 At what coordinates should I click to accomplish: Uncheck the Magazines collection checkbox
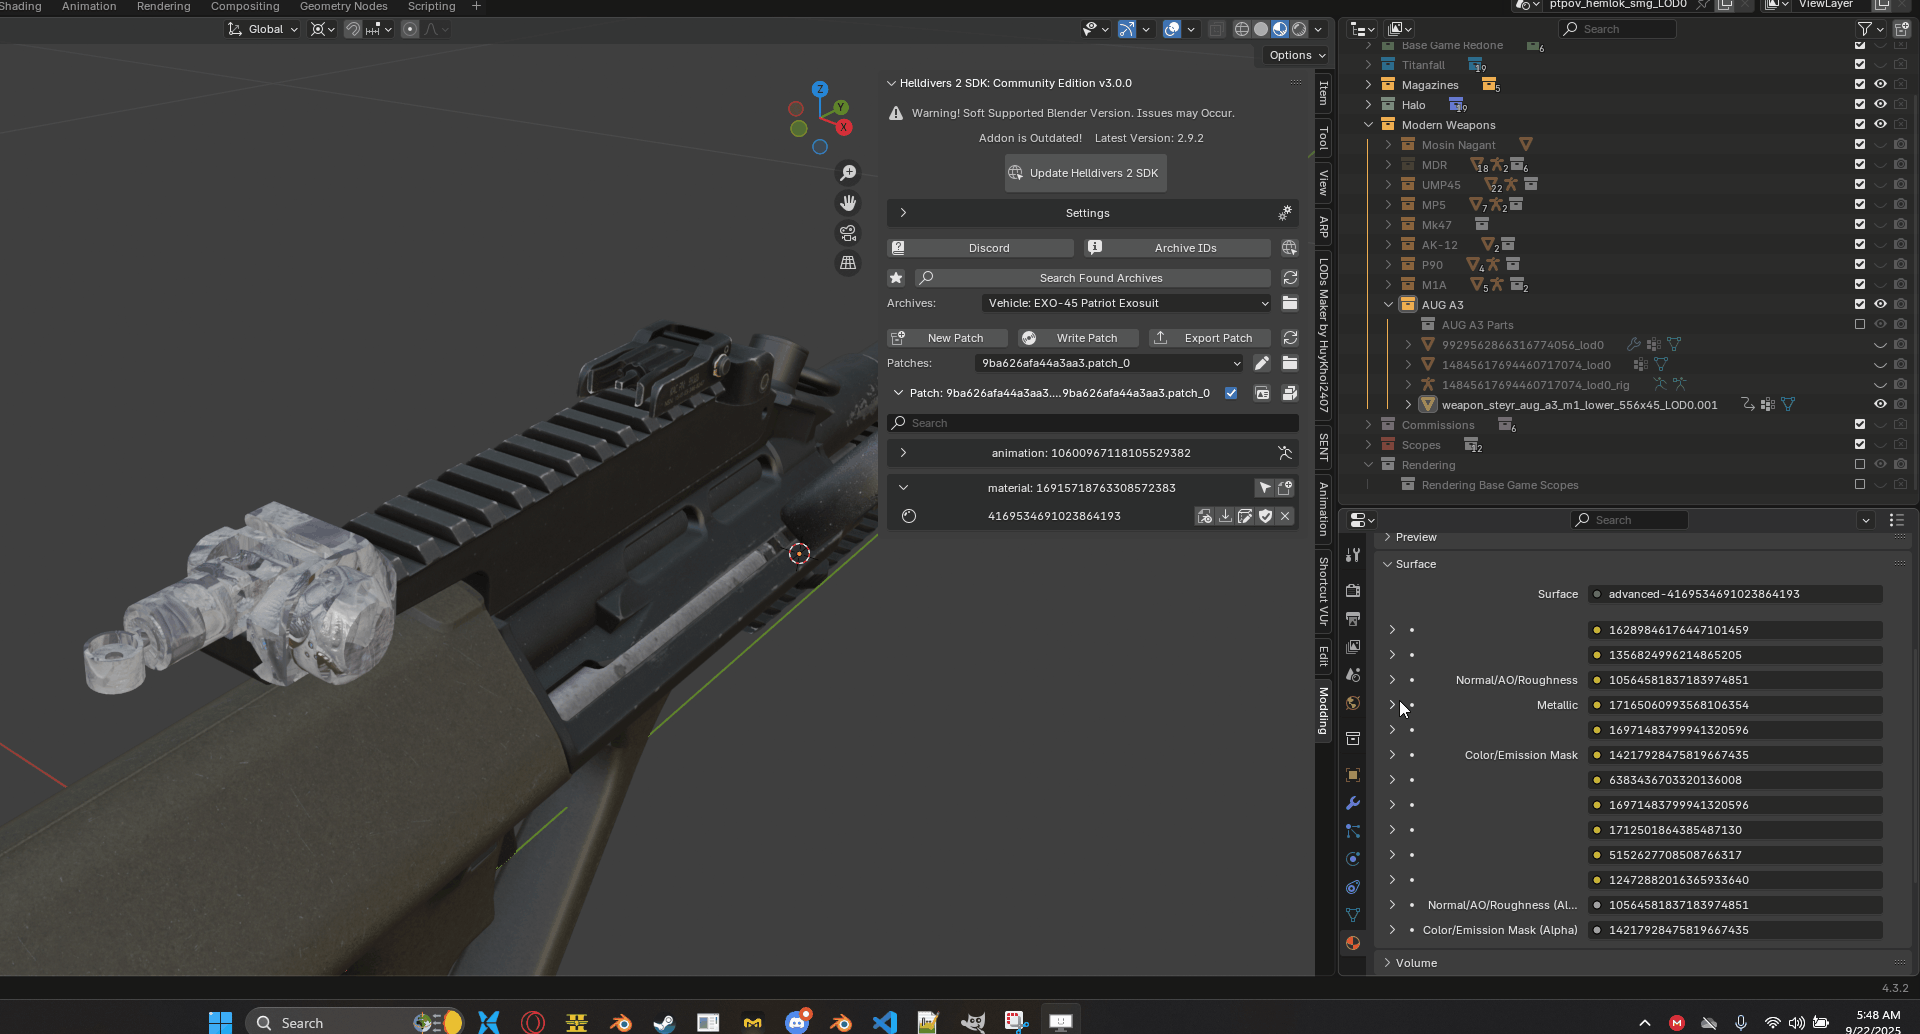[1860, 85]
